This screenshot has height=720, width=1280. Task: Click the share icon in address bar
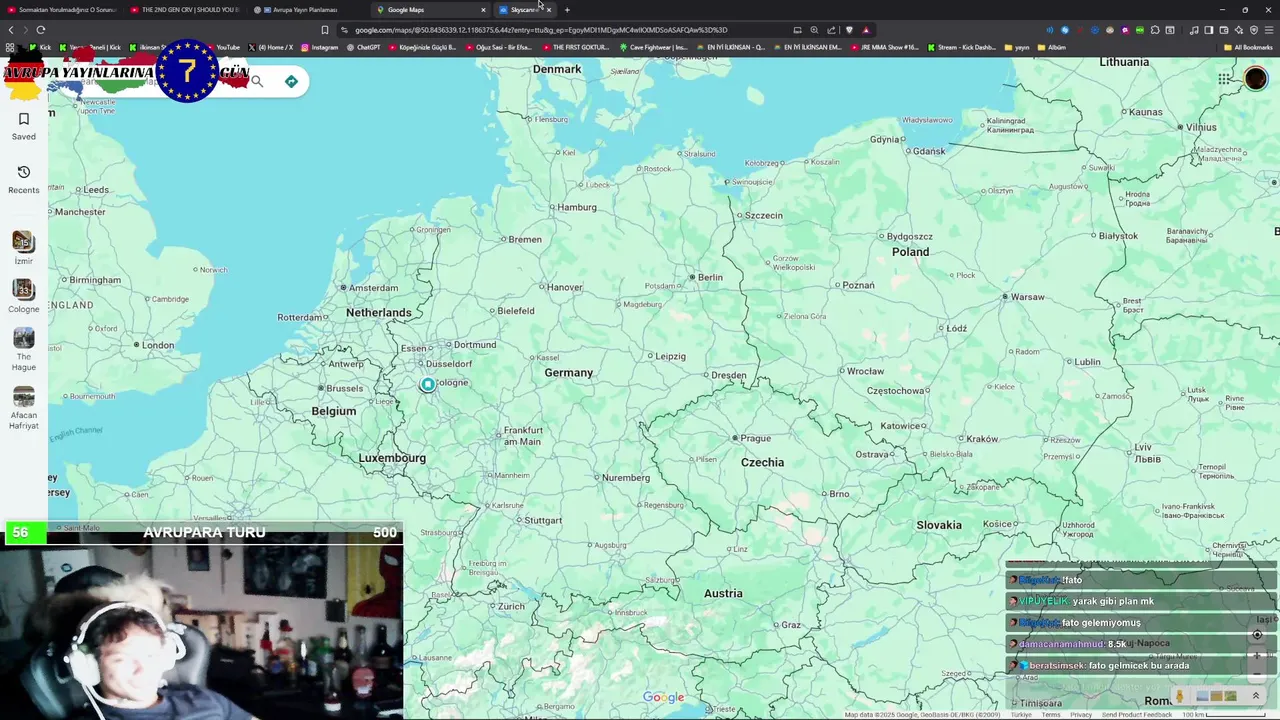[831, 30]
